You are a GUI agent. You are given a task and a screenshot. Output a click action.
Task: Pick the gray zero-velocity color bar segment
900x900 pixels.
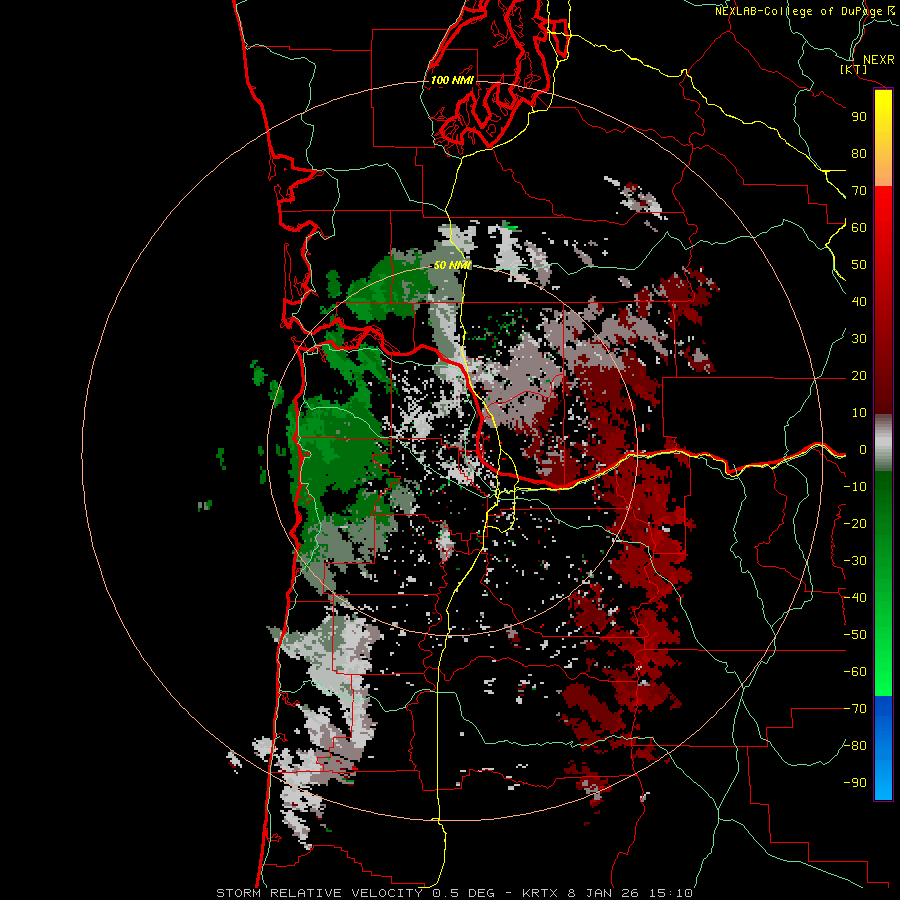click(x=883, y=443)
